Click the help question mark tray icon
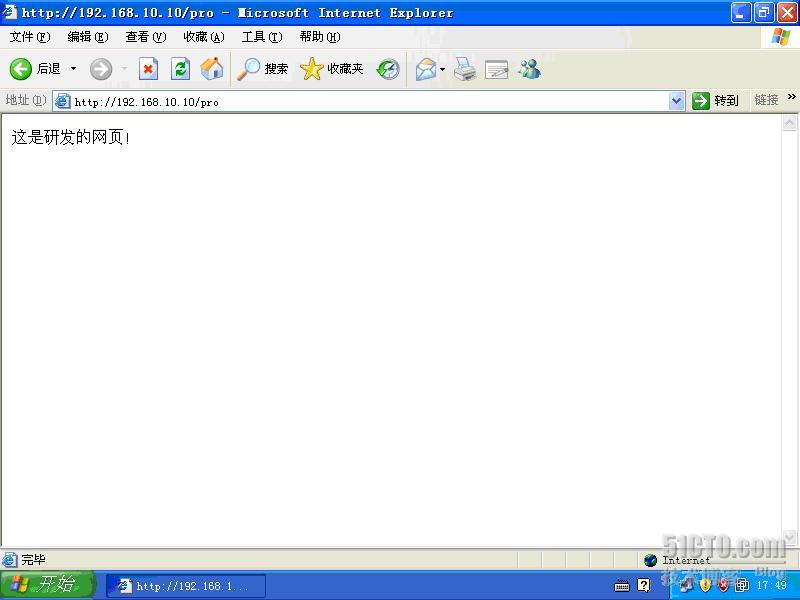This screenshot has width=800, height=600. 644,585
